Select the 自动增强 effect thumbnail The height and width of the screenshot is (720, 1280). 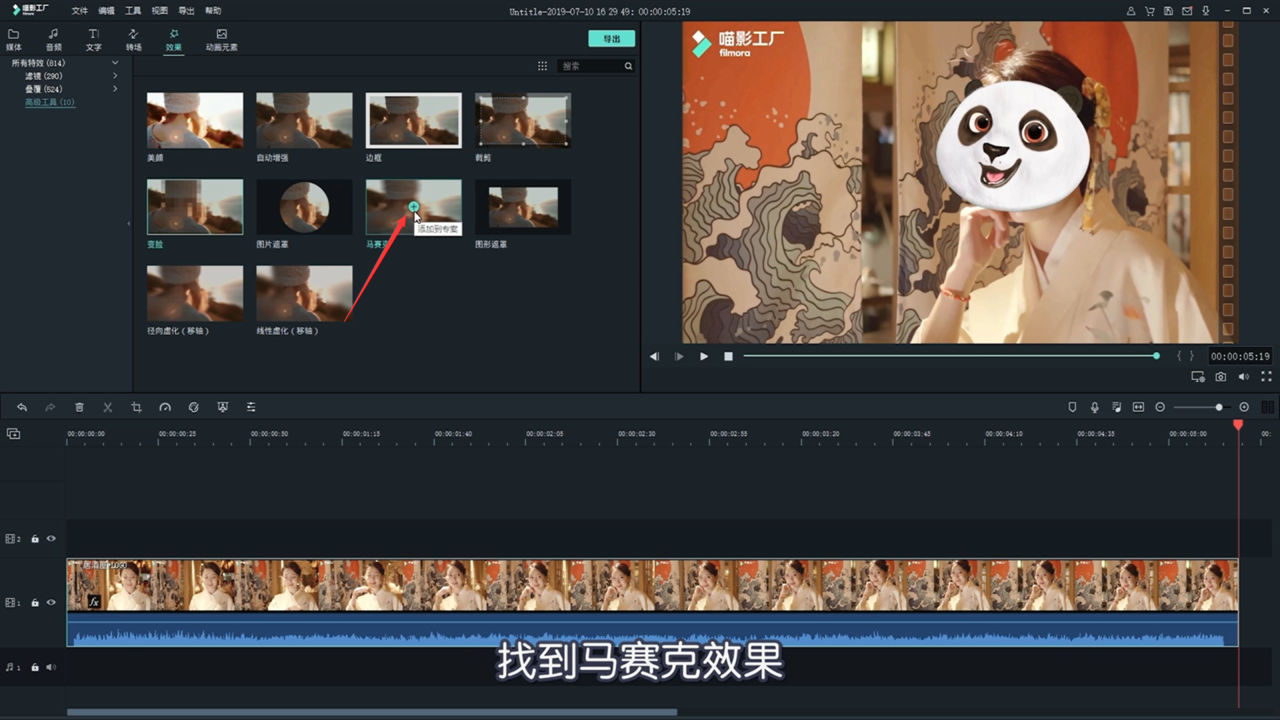(x=304, y=120)
